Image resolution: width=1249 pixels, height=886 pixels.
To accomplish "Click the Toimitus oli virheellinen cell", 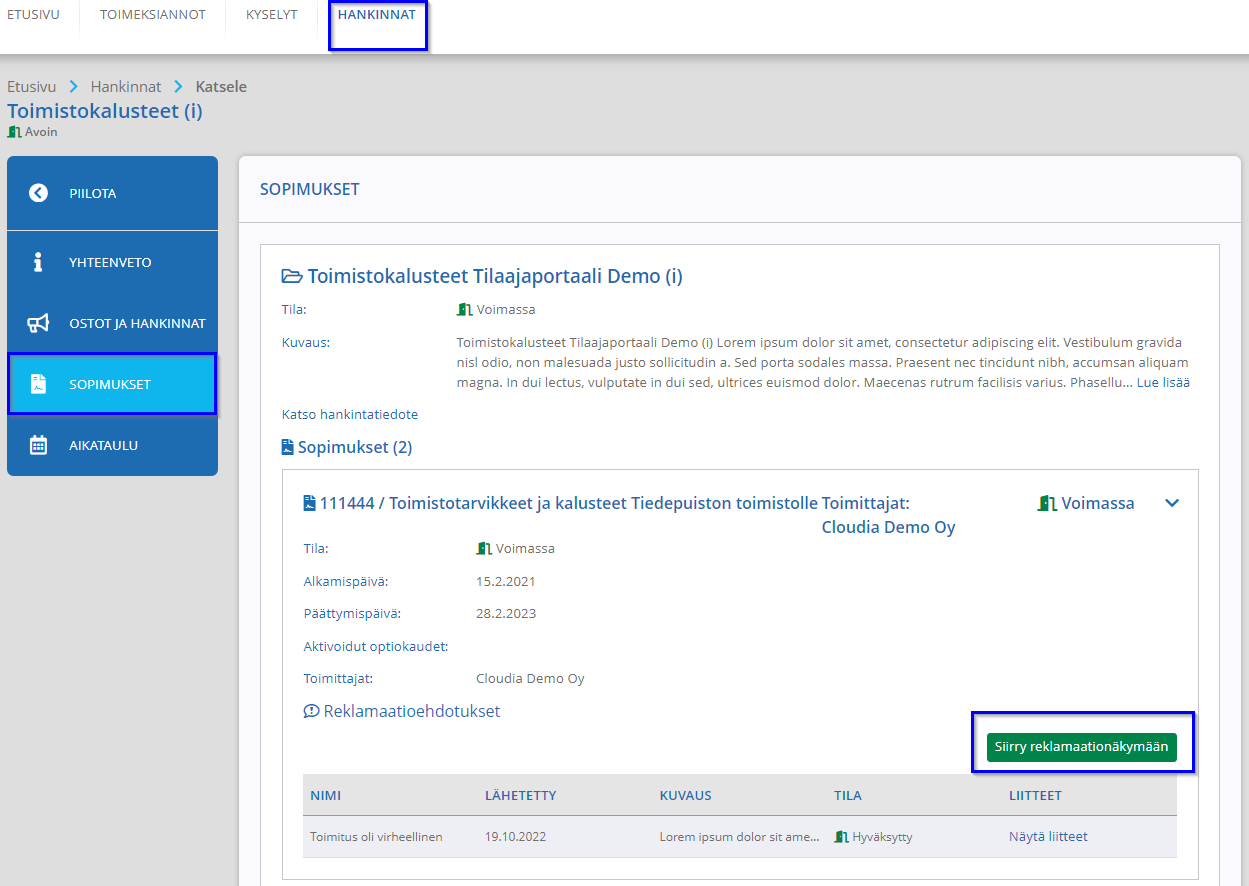I will click(x=376, y=837).
